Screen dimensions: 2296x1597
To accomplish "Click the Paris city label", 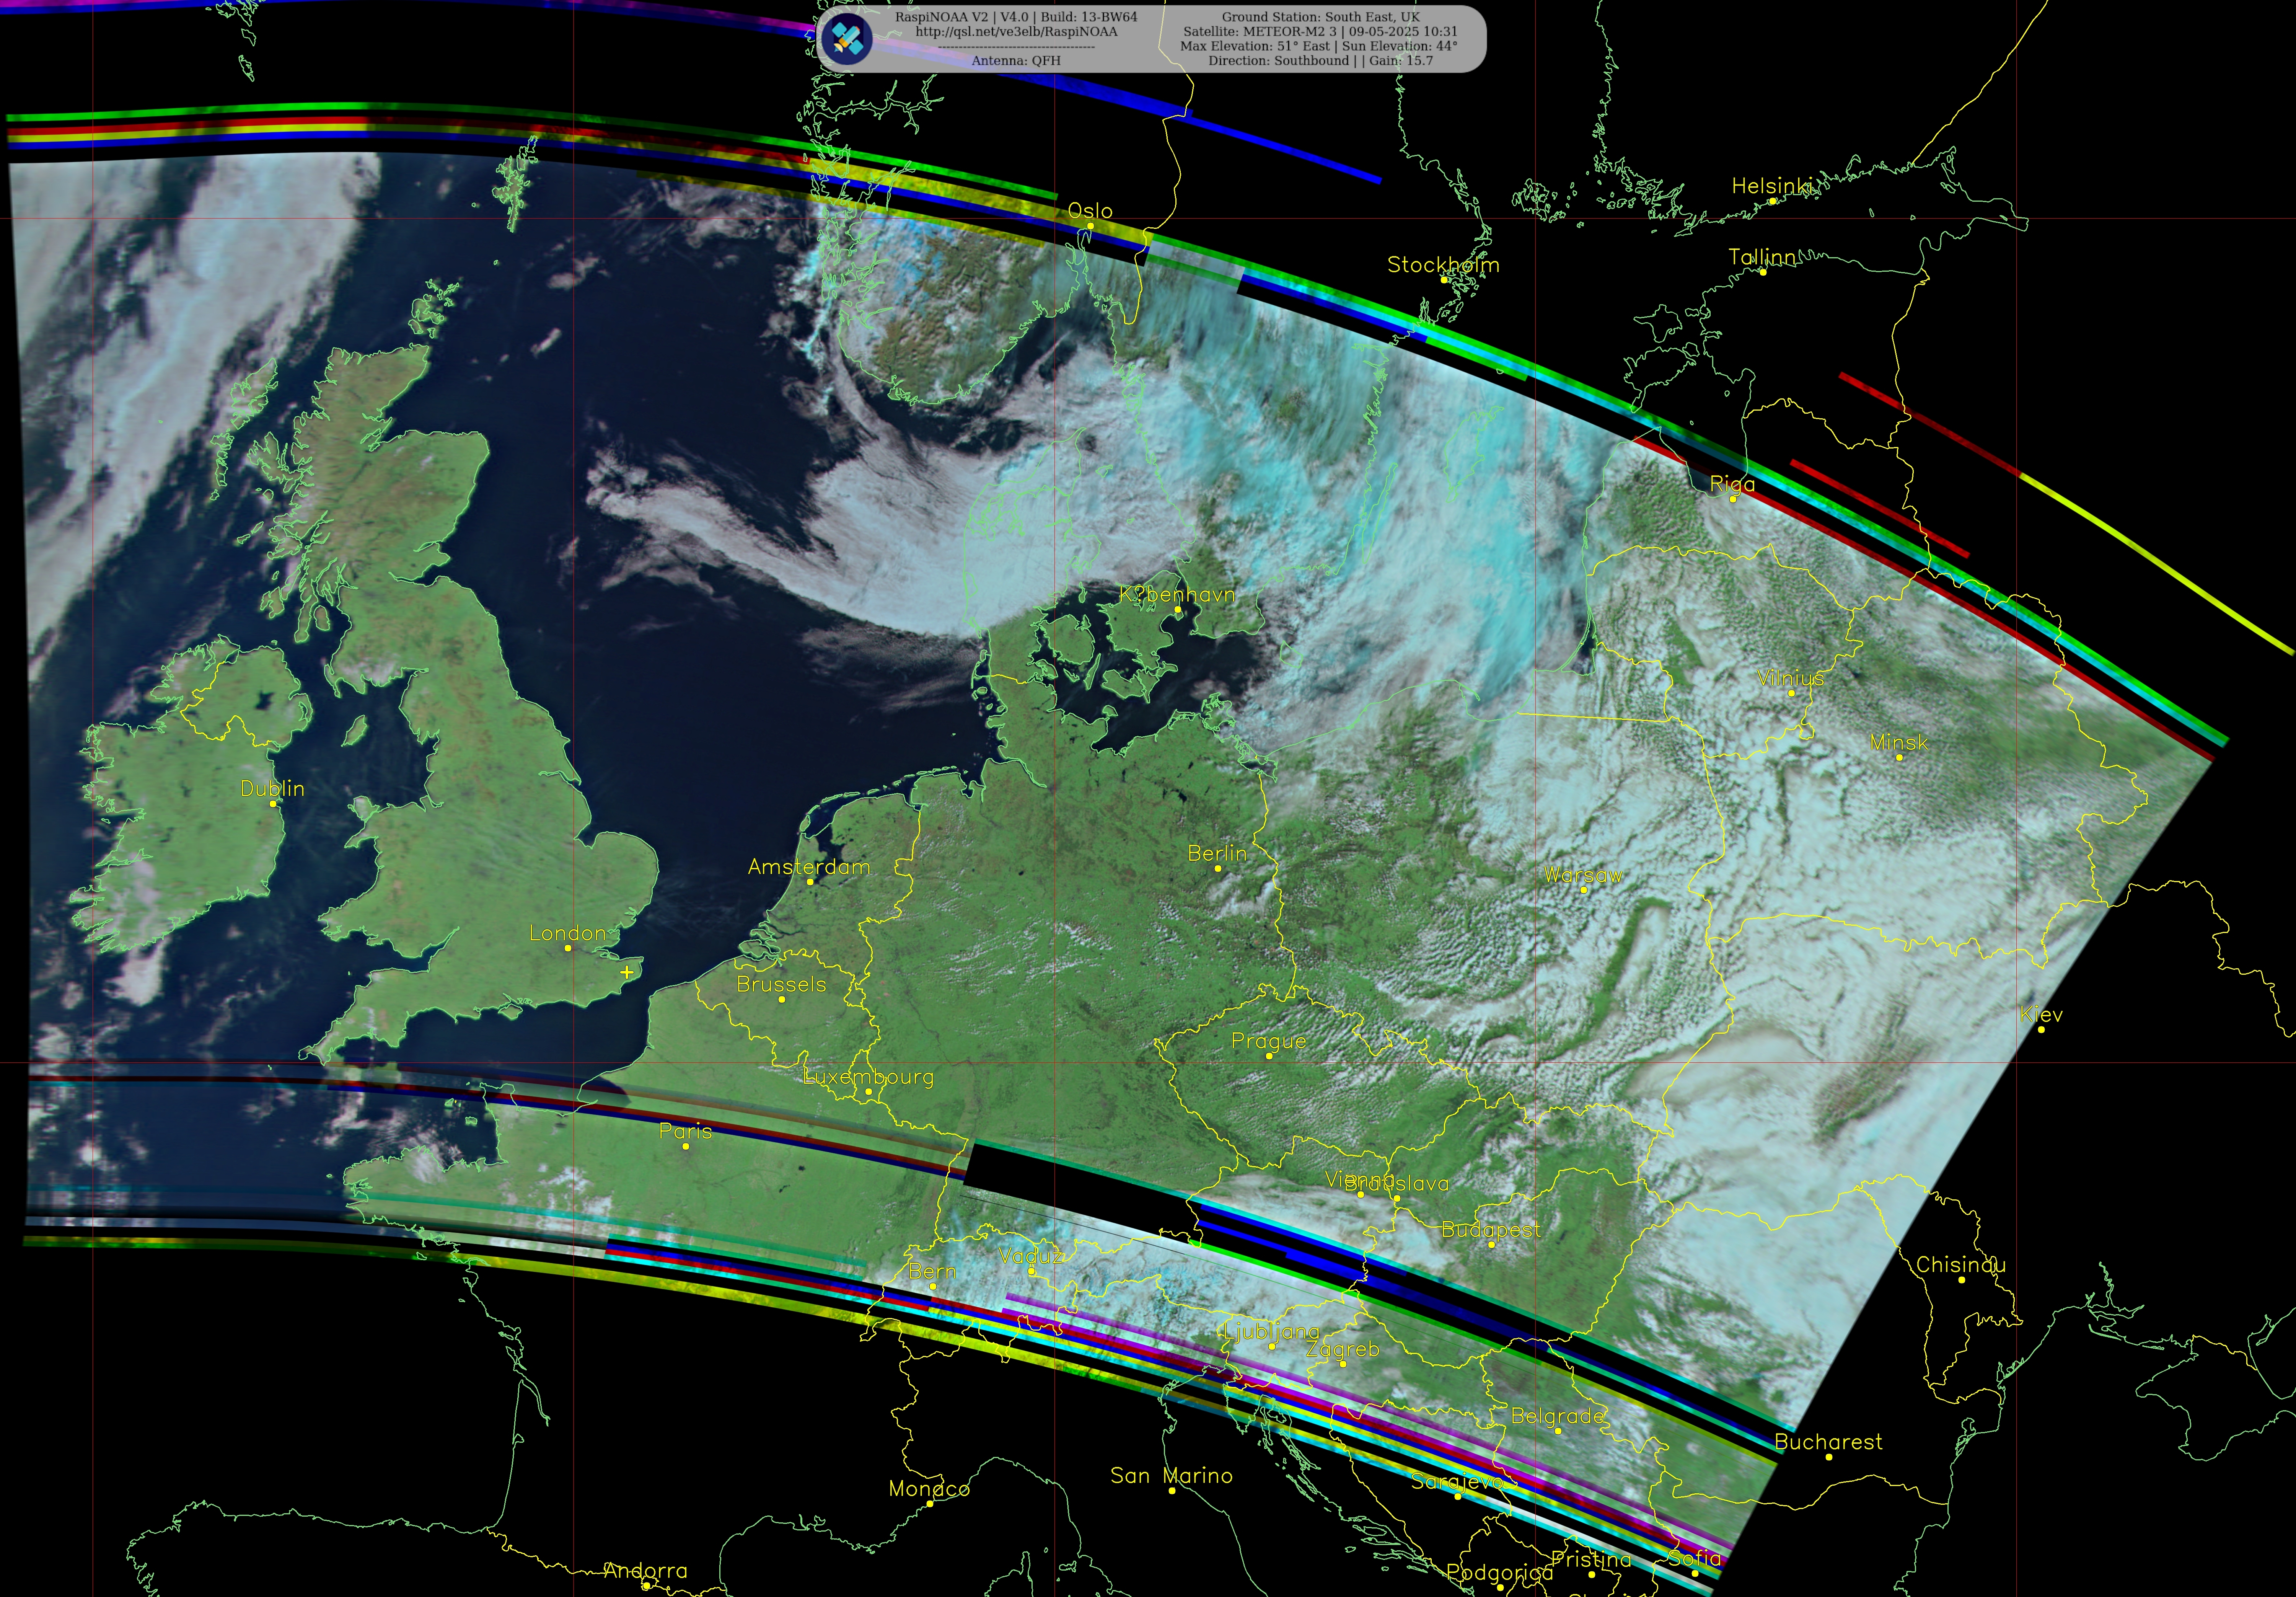I will coord(685,1131).
